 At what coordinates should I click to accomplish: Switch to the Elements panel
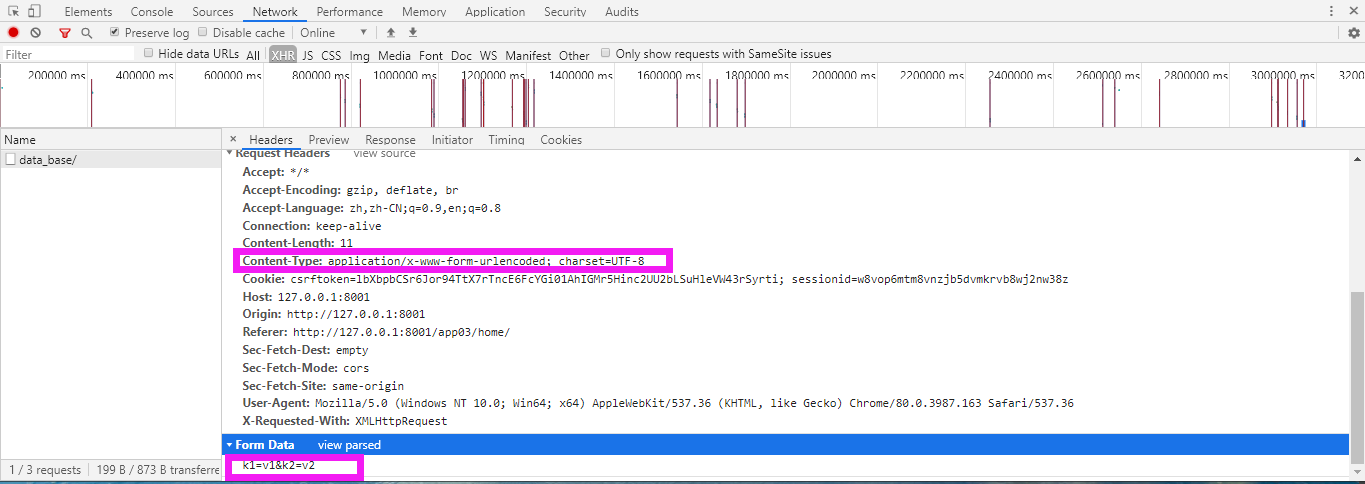tap(88, 12)
